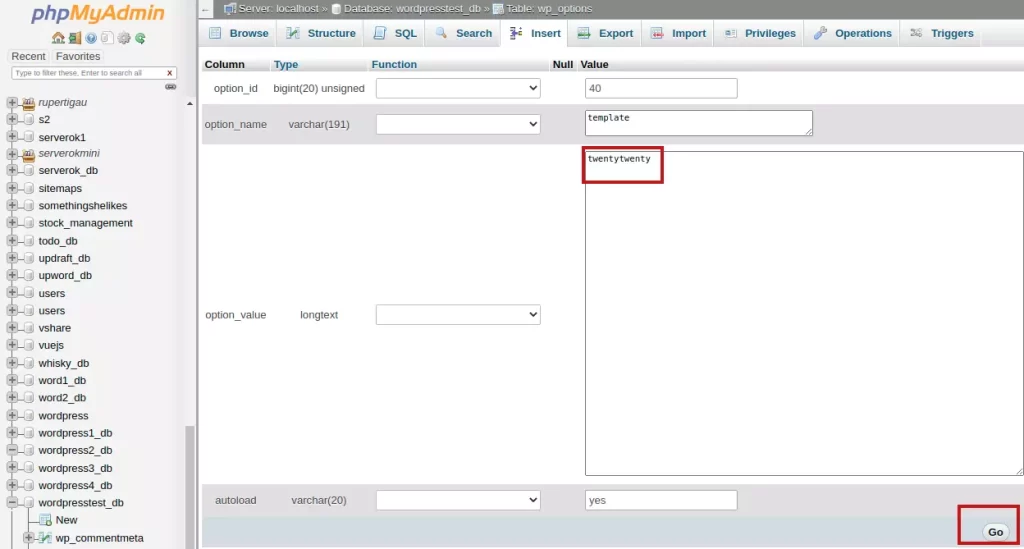Image resolution: width=1024 pixels, height=549 pixels.
Task: Clear the database filter with red X
Action: click(169, 73)
